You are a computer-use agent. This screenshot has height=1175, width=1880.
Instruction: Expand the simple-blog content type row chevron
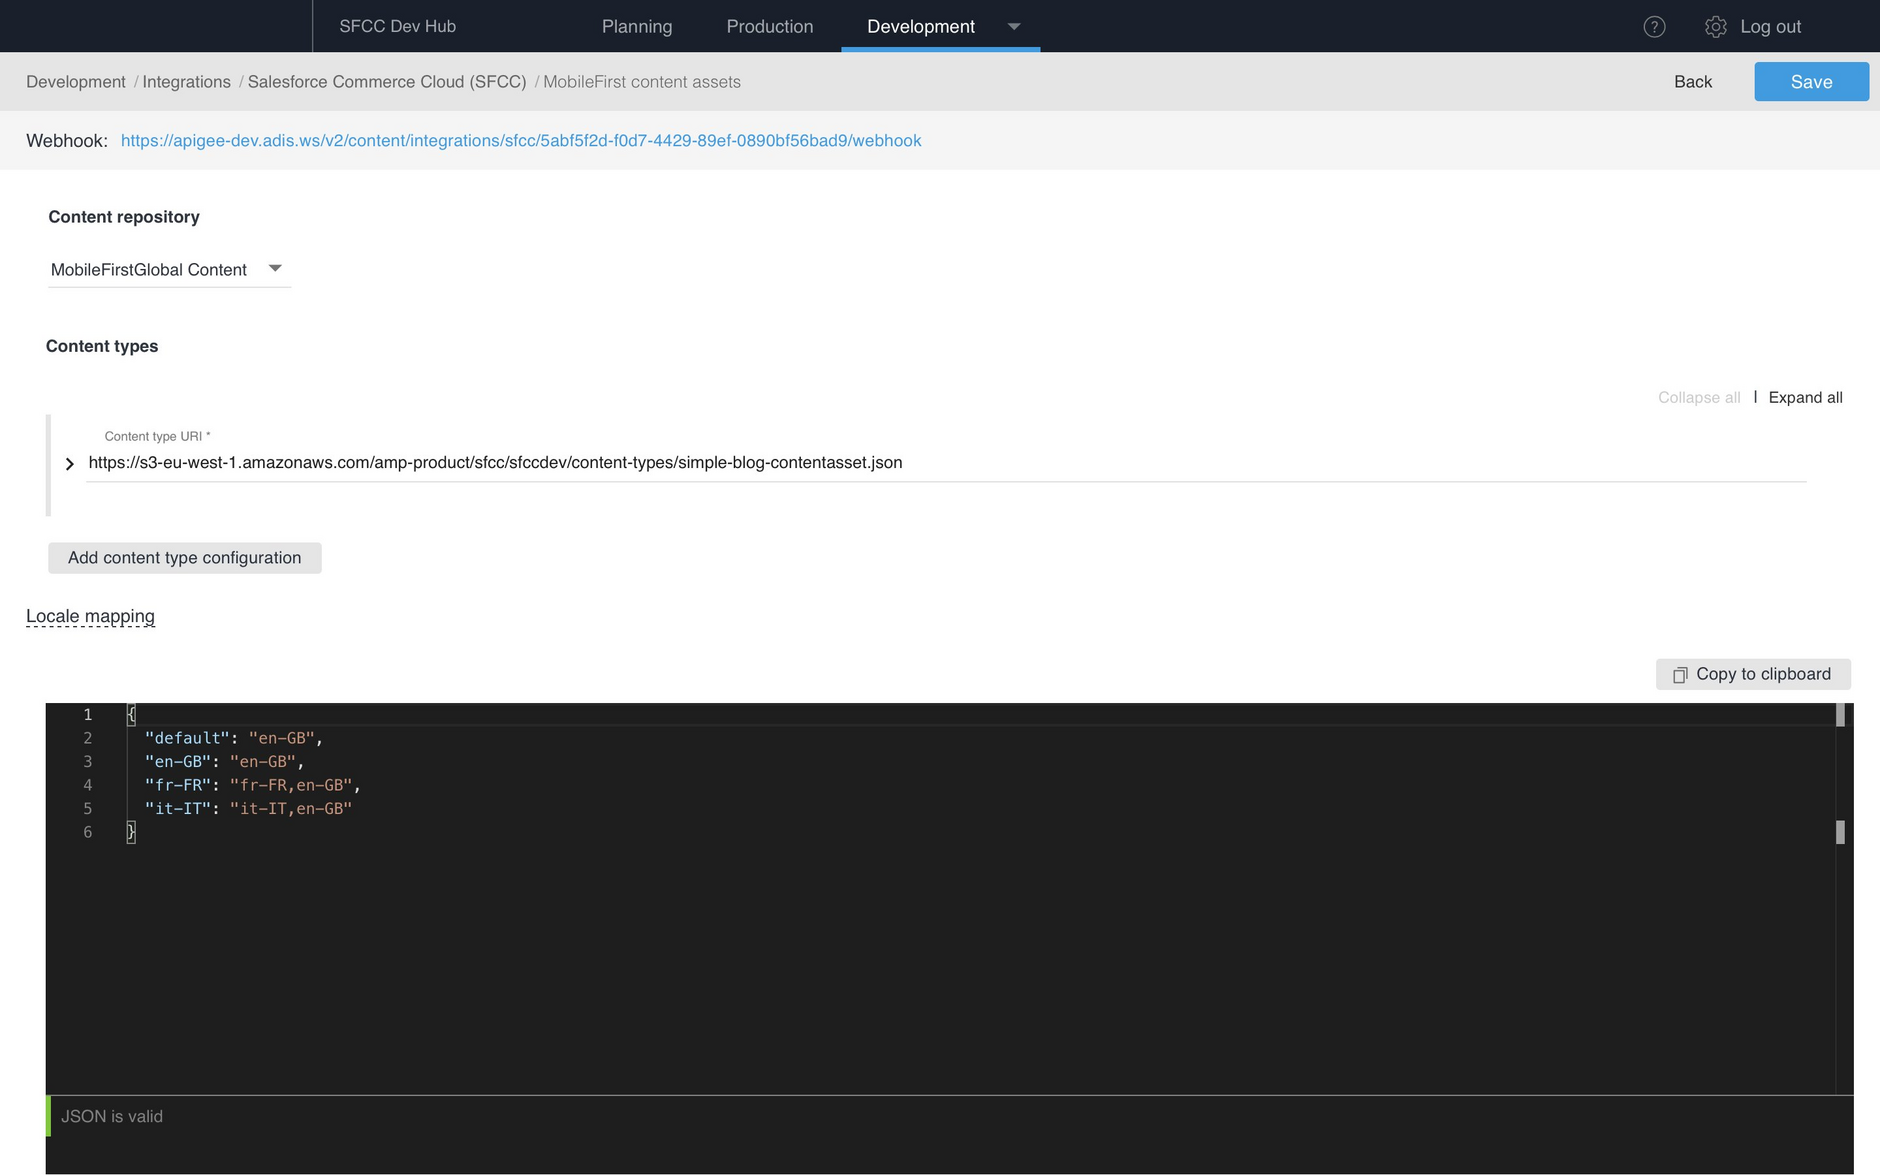[69, 464]
